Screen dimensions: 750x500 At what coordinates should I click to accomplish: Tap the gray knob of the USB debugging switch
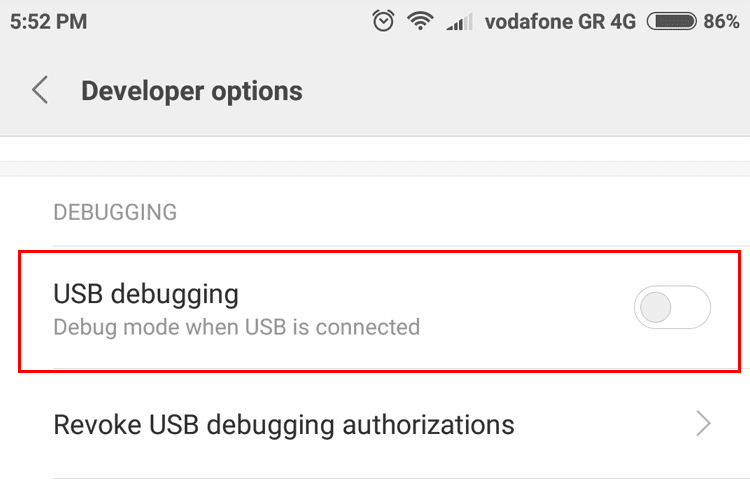click(x=655, y=307)
